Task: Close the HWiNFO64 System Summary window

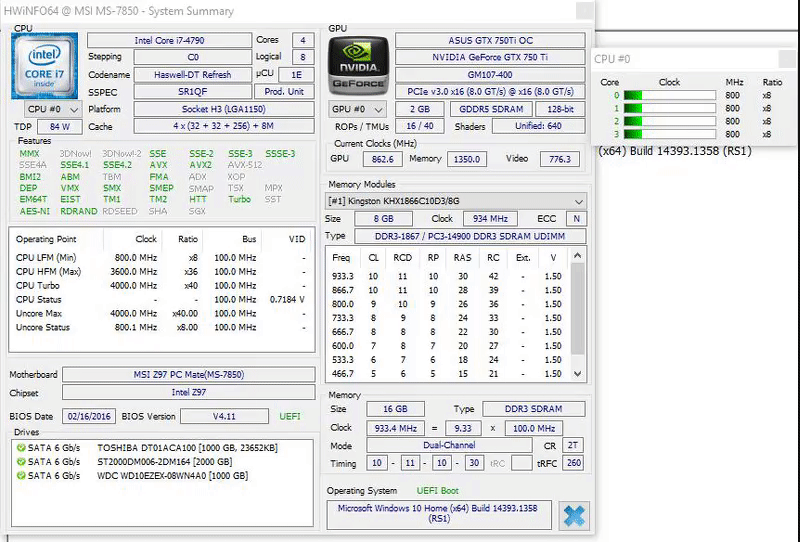Action: pyautogui.click(x=584, y=11)
